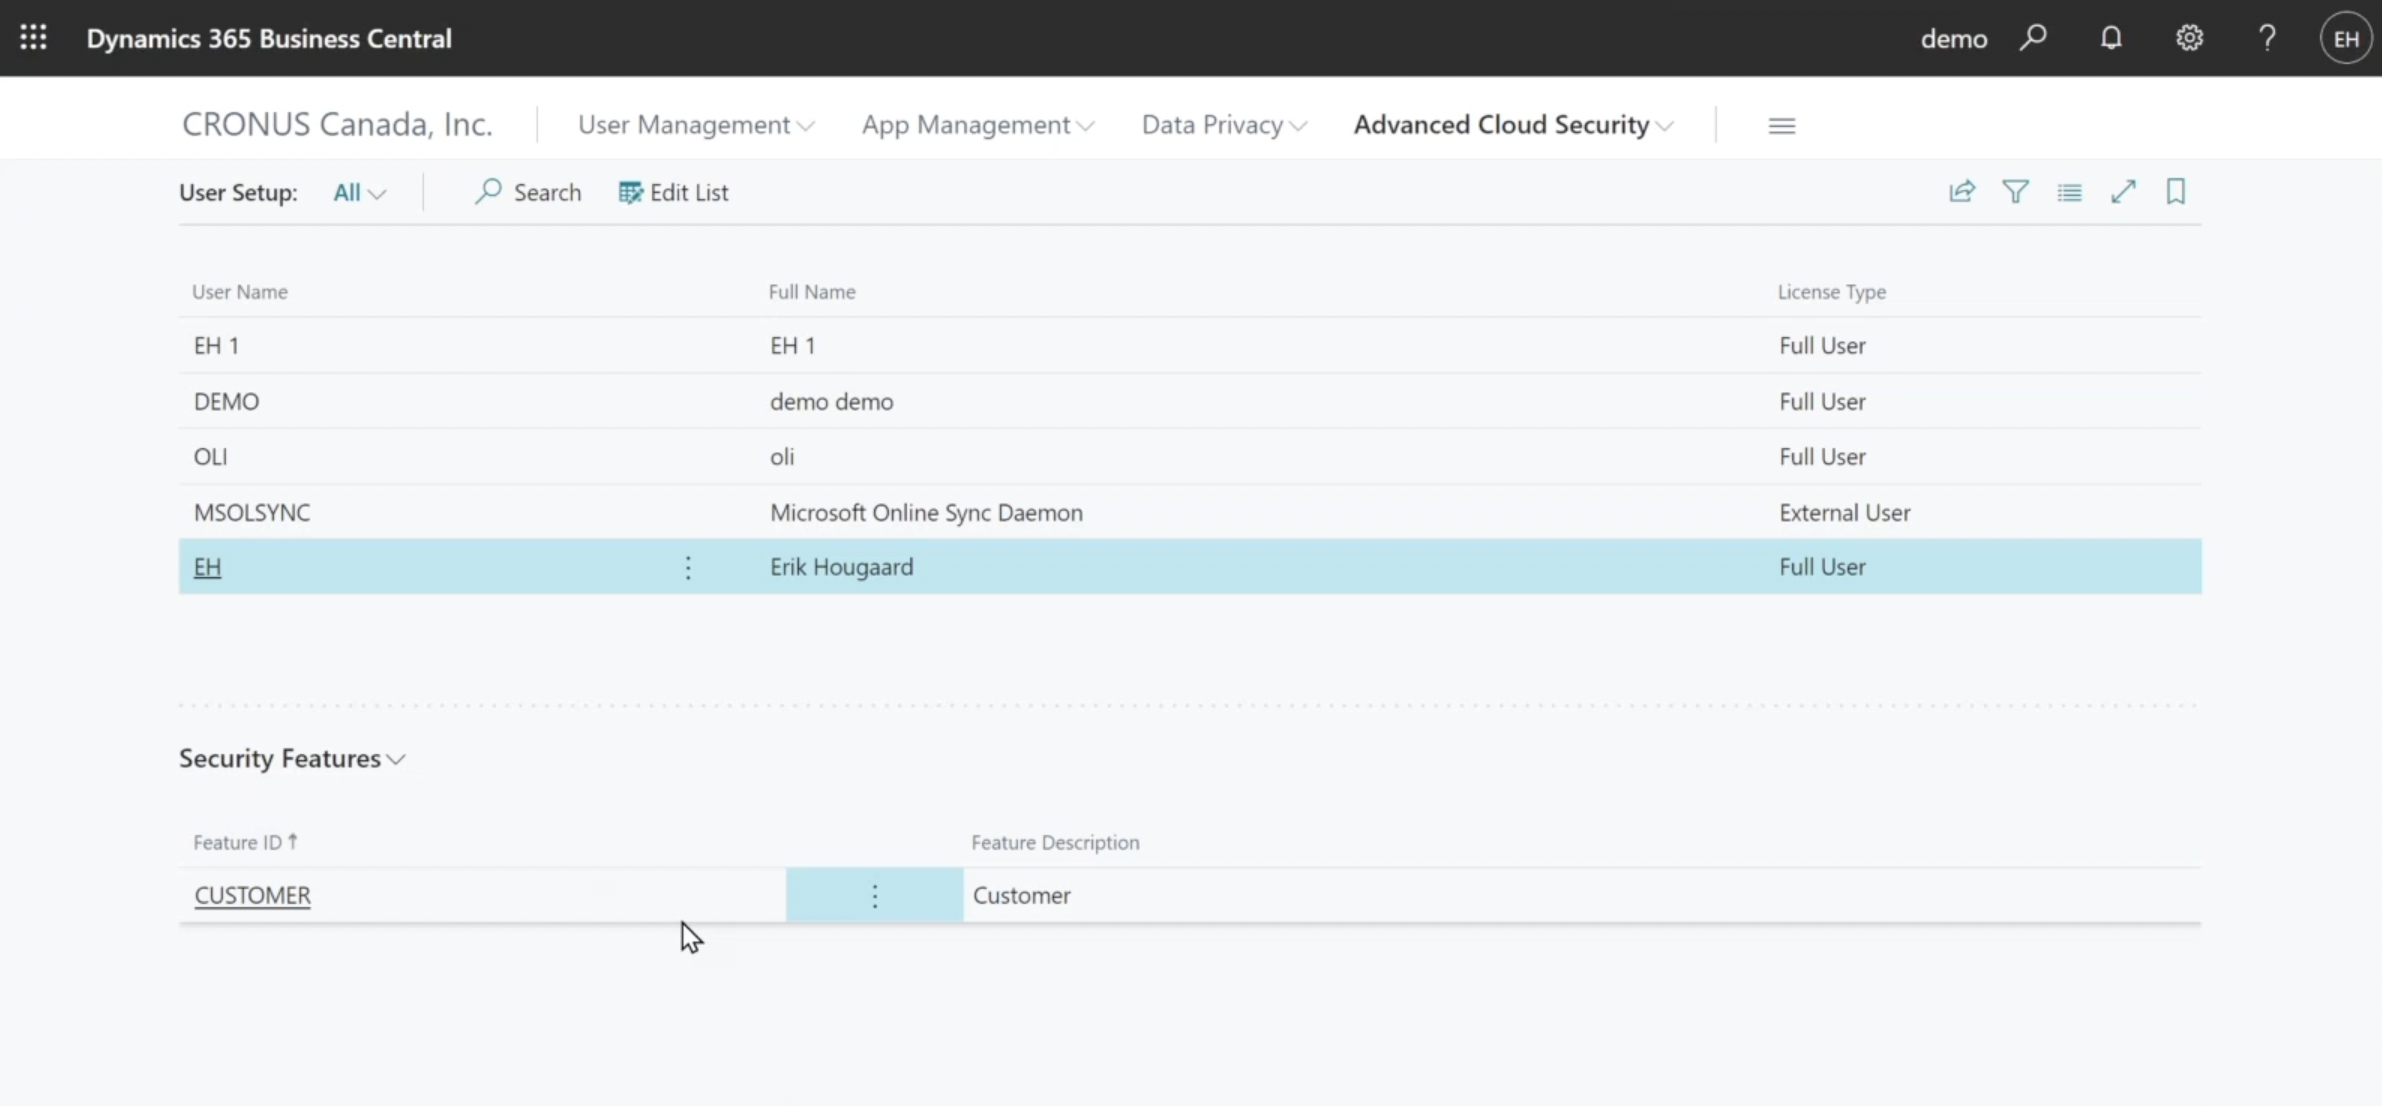The height and width of the screenshot is (1106, 2382).
Task: Click the share icon in list toolbar
Action: click(x=1962, y=191)
